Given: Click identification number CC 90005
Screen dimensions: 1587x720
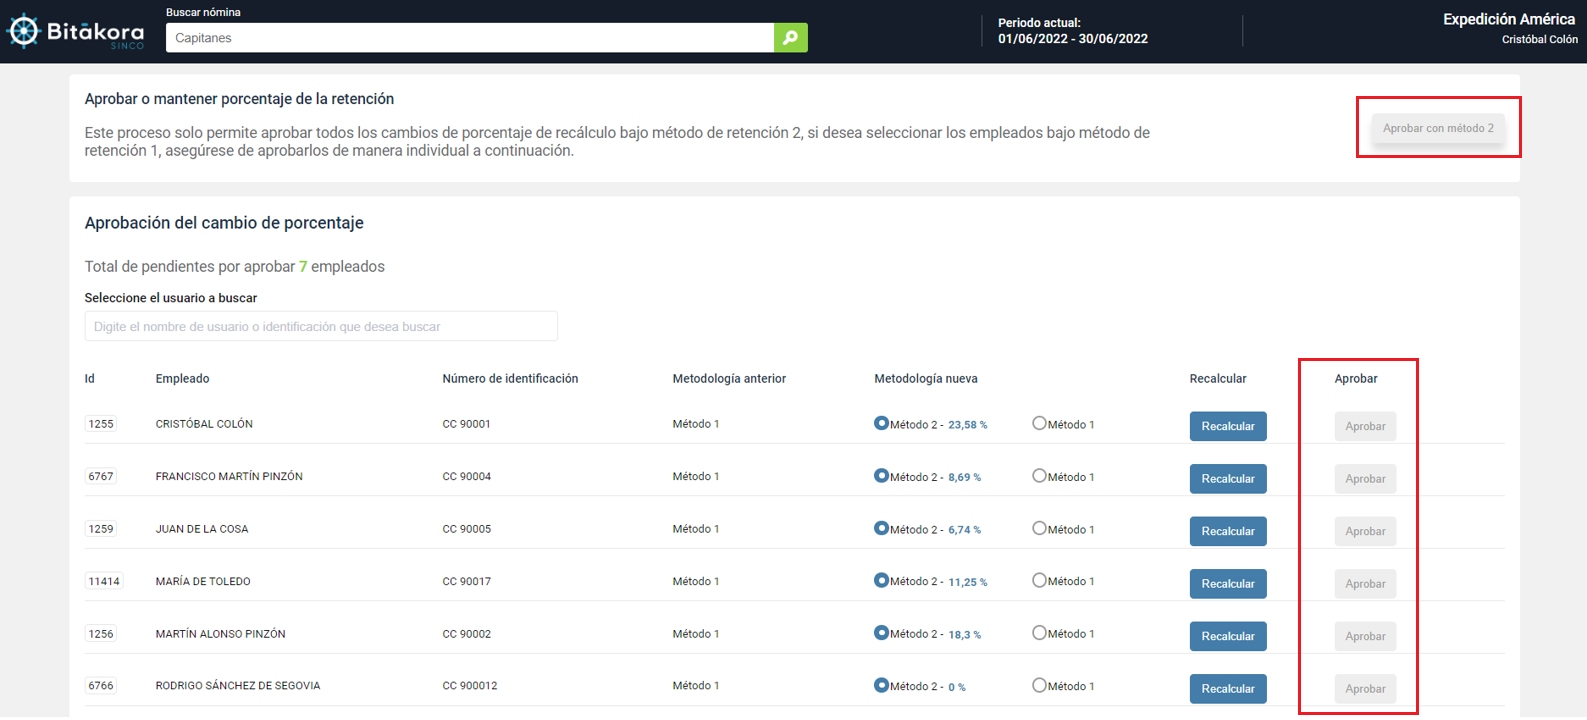Looking at the screenshot, I should coord(467,529).
